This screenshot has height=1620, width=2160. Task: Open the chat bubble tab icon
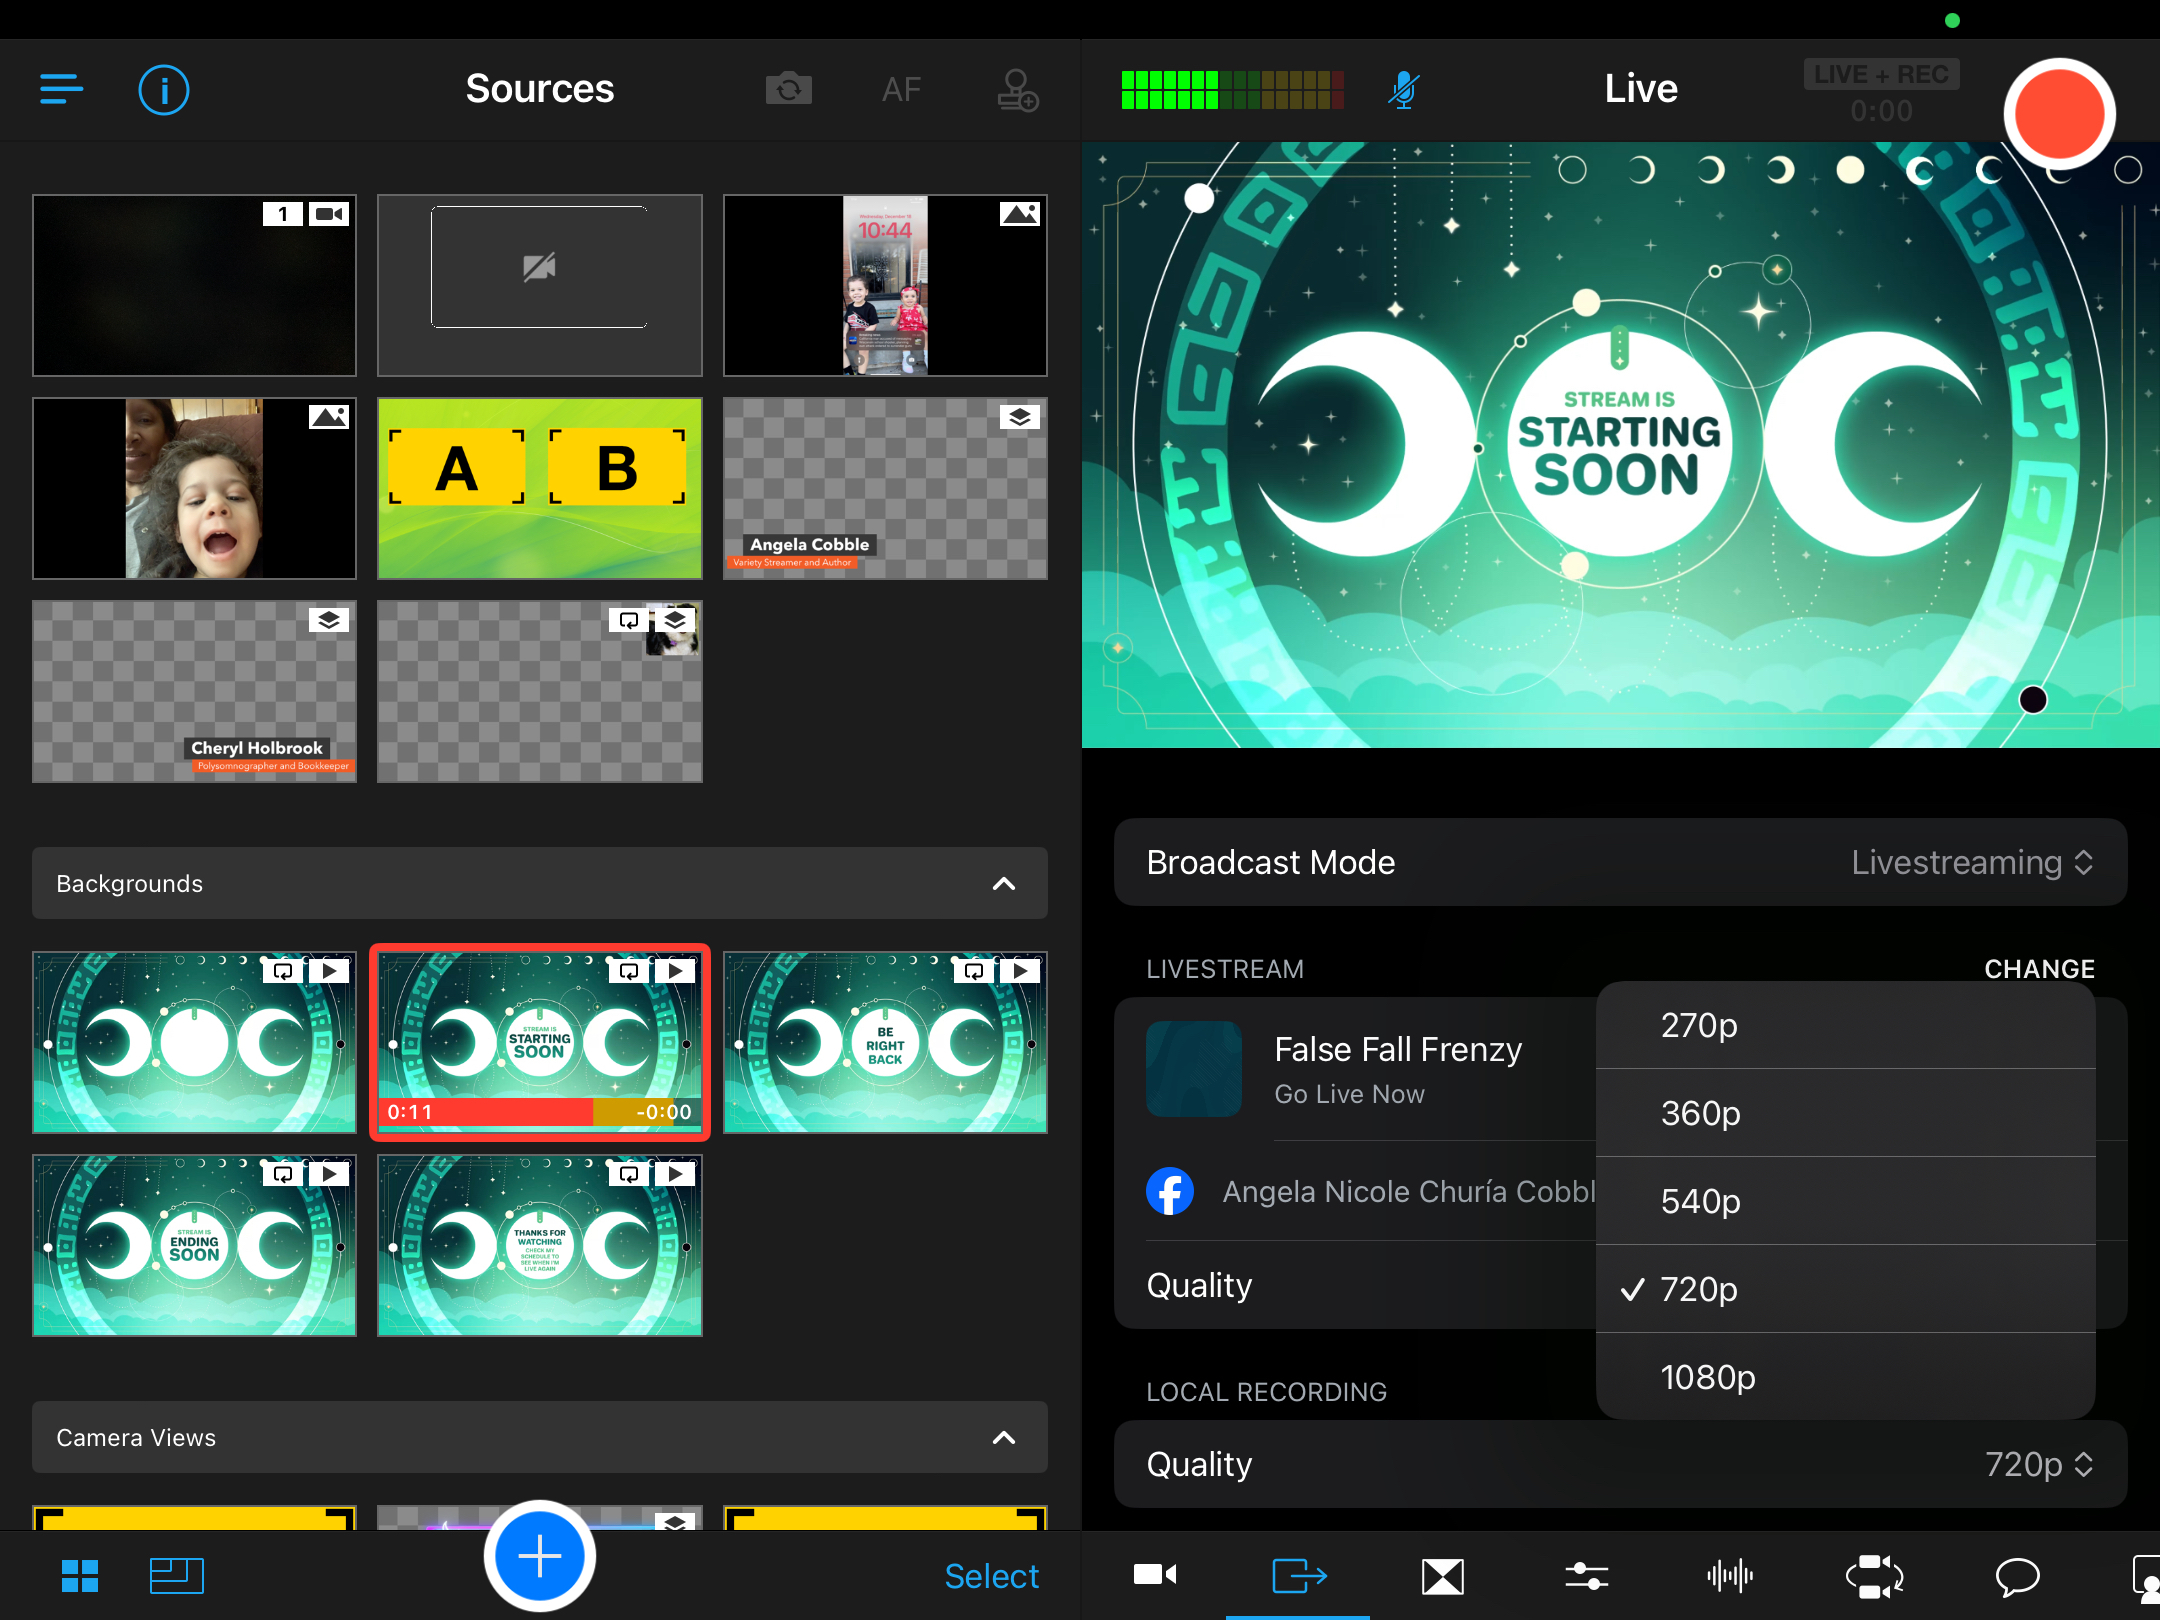(x=2017, y=1576)
